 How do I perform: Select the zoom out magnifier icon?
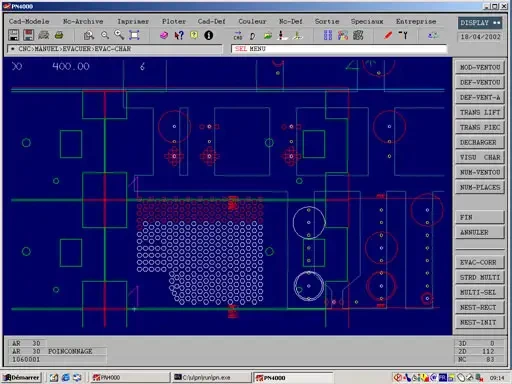[105, 35]
